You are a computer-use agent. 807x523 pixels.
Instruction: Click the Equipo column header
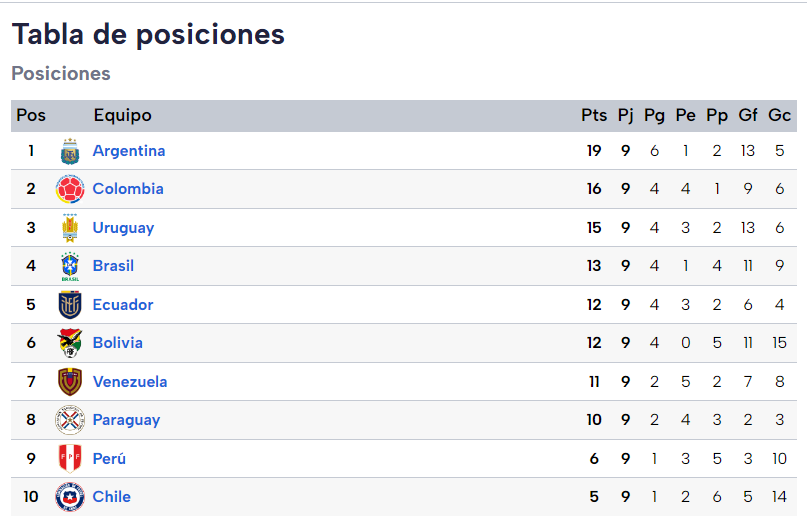click(122, 115)
